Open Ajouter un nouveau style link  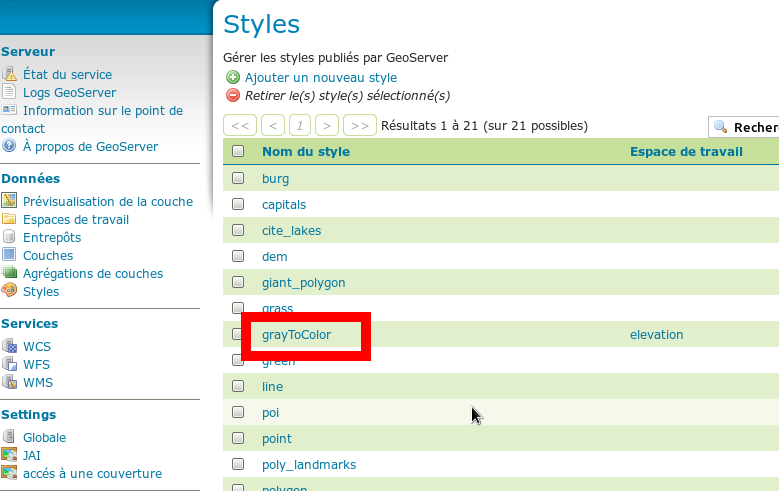321,78
